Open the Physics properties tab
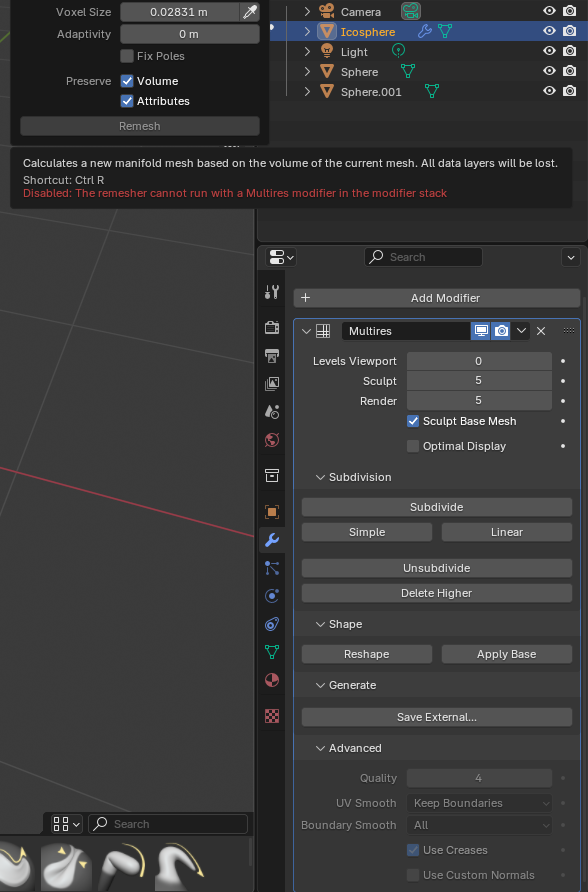 pyautogui.click(x=272, y=596)
